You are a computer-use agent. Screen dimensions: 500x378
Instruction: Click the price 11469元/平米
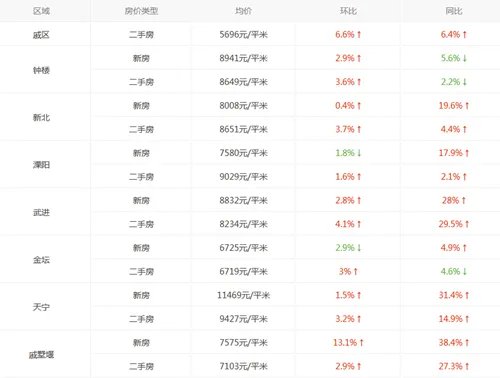click(243, 295)
